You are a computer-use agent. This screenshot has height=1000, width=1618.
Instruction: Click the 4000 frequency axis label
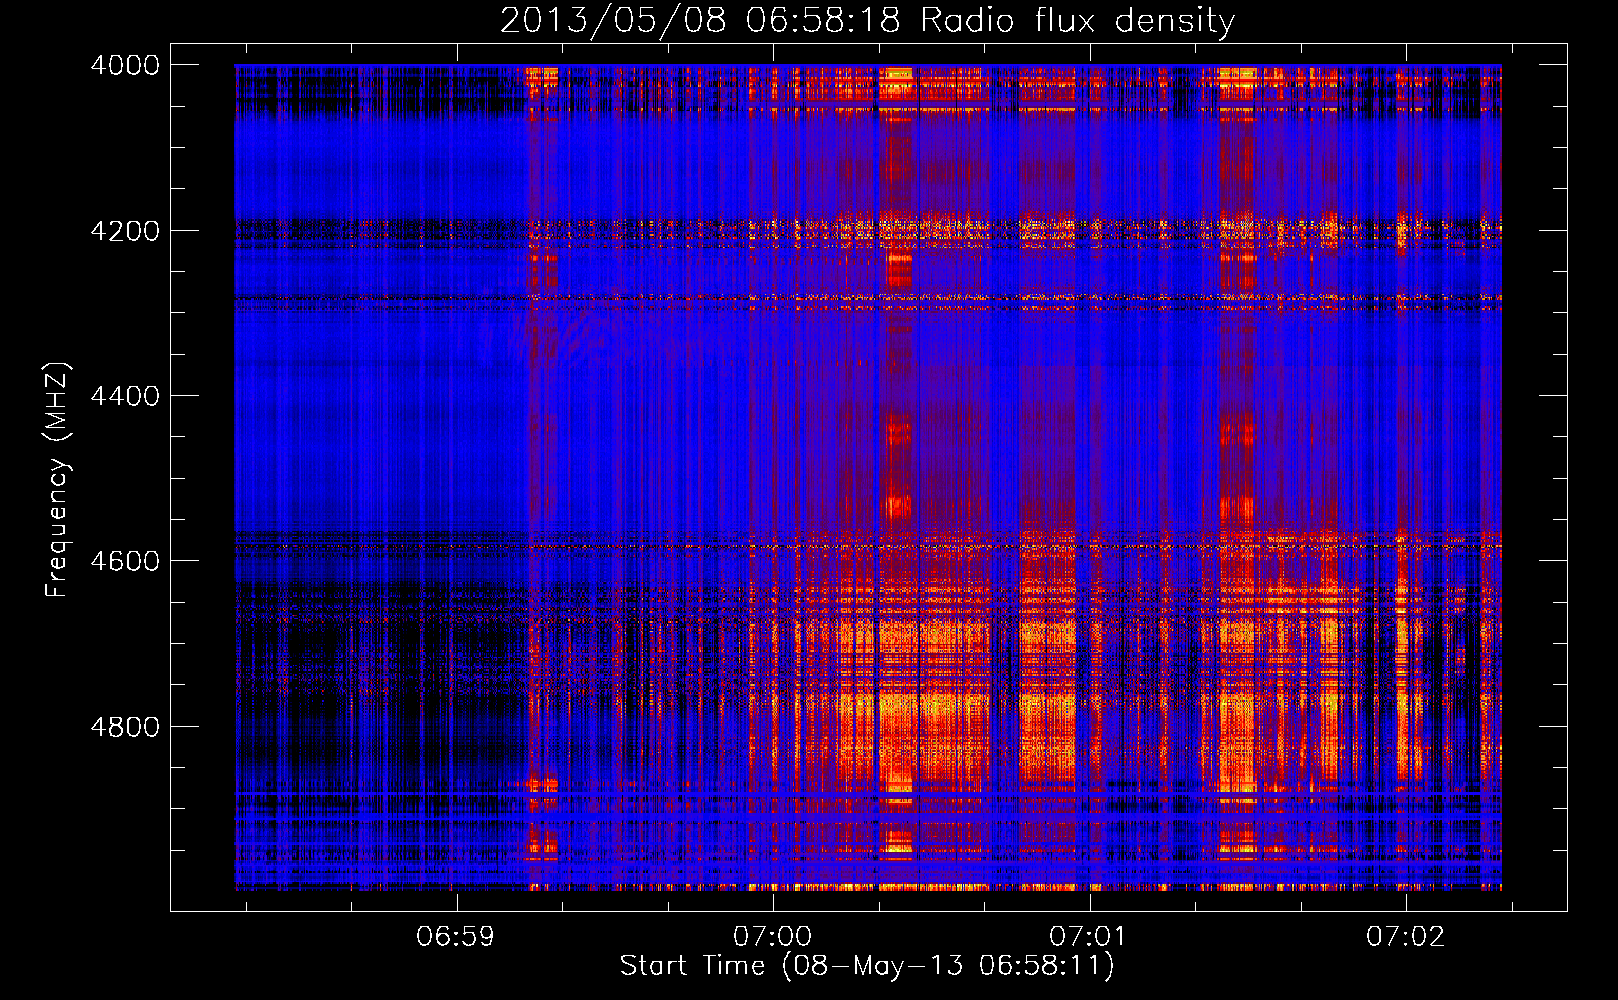125,65
